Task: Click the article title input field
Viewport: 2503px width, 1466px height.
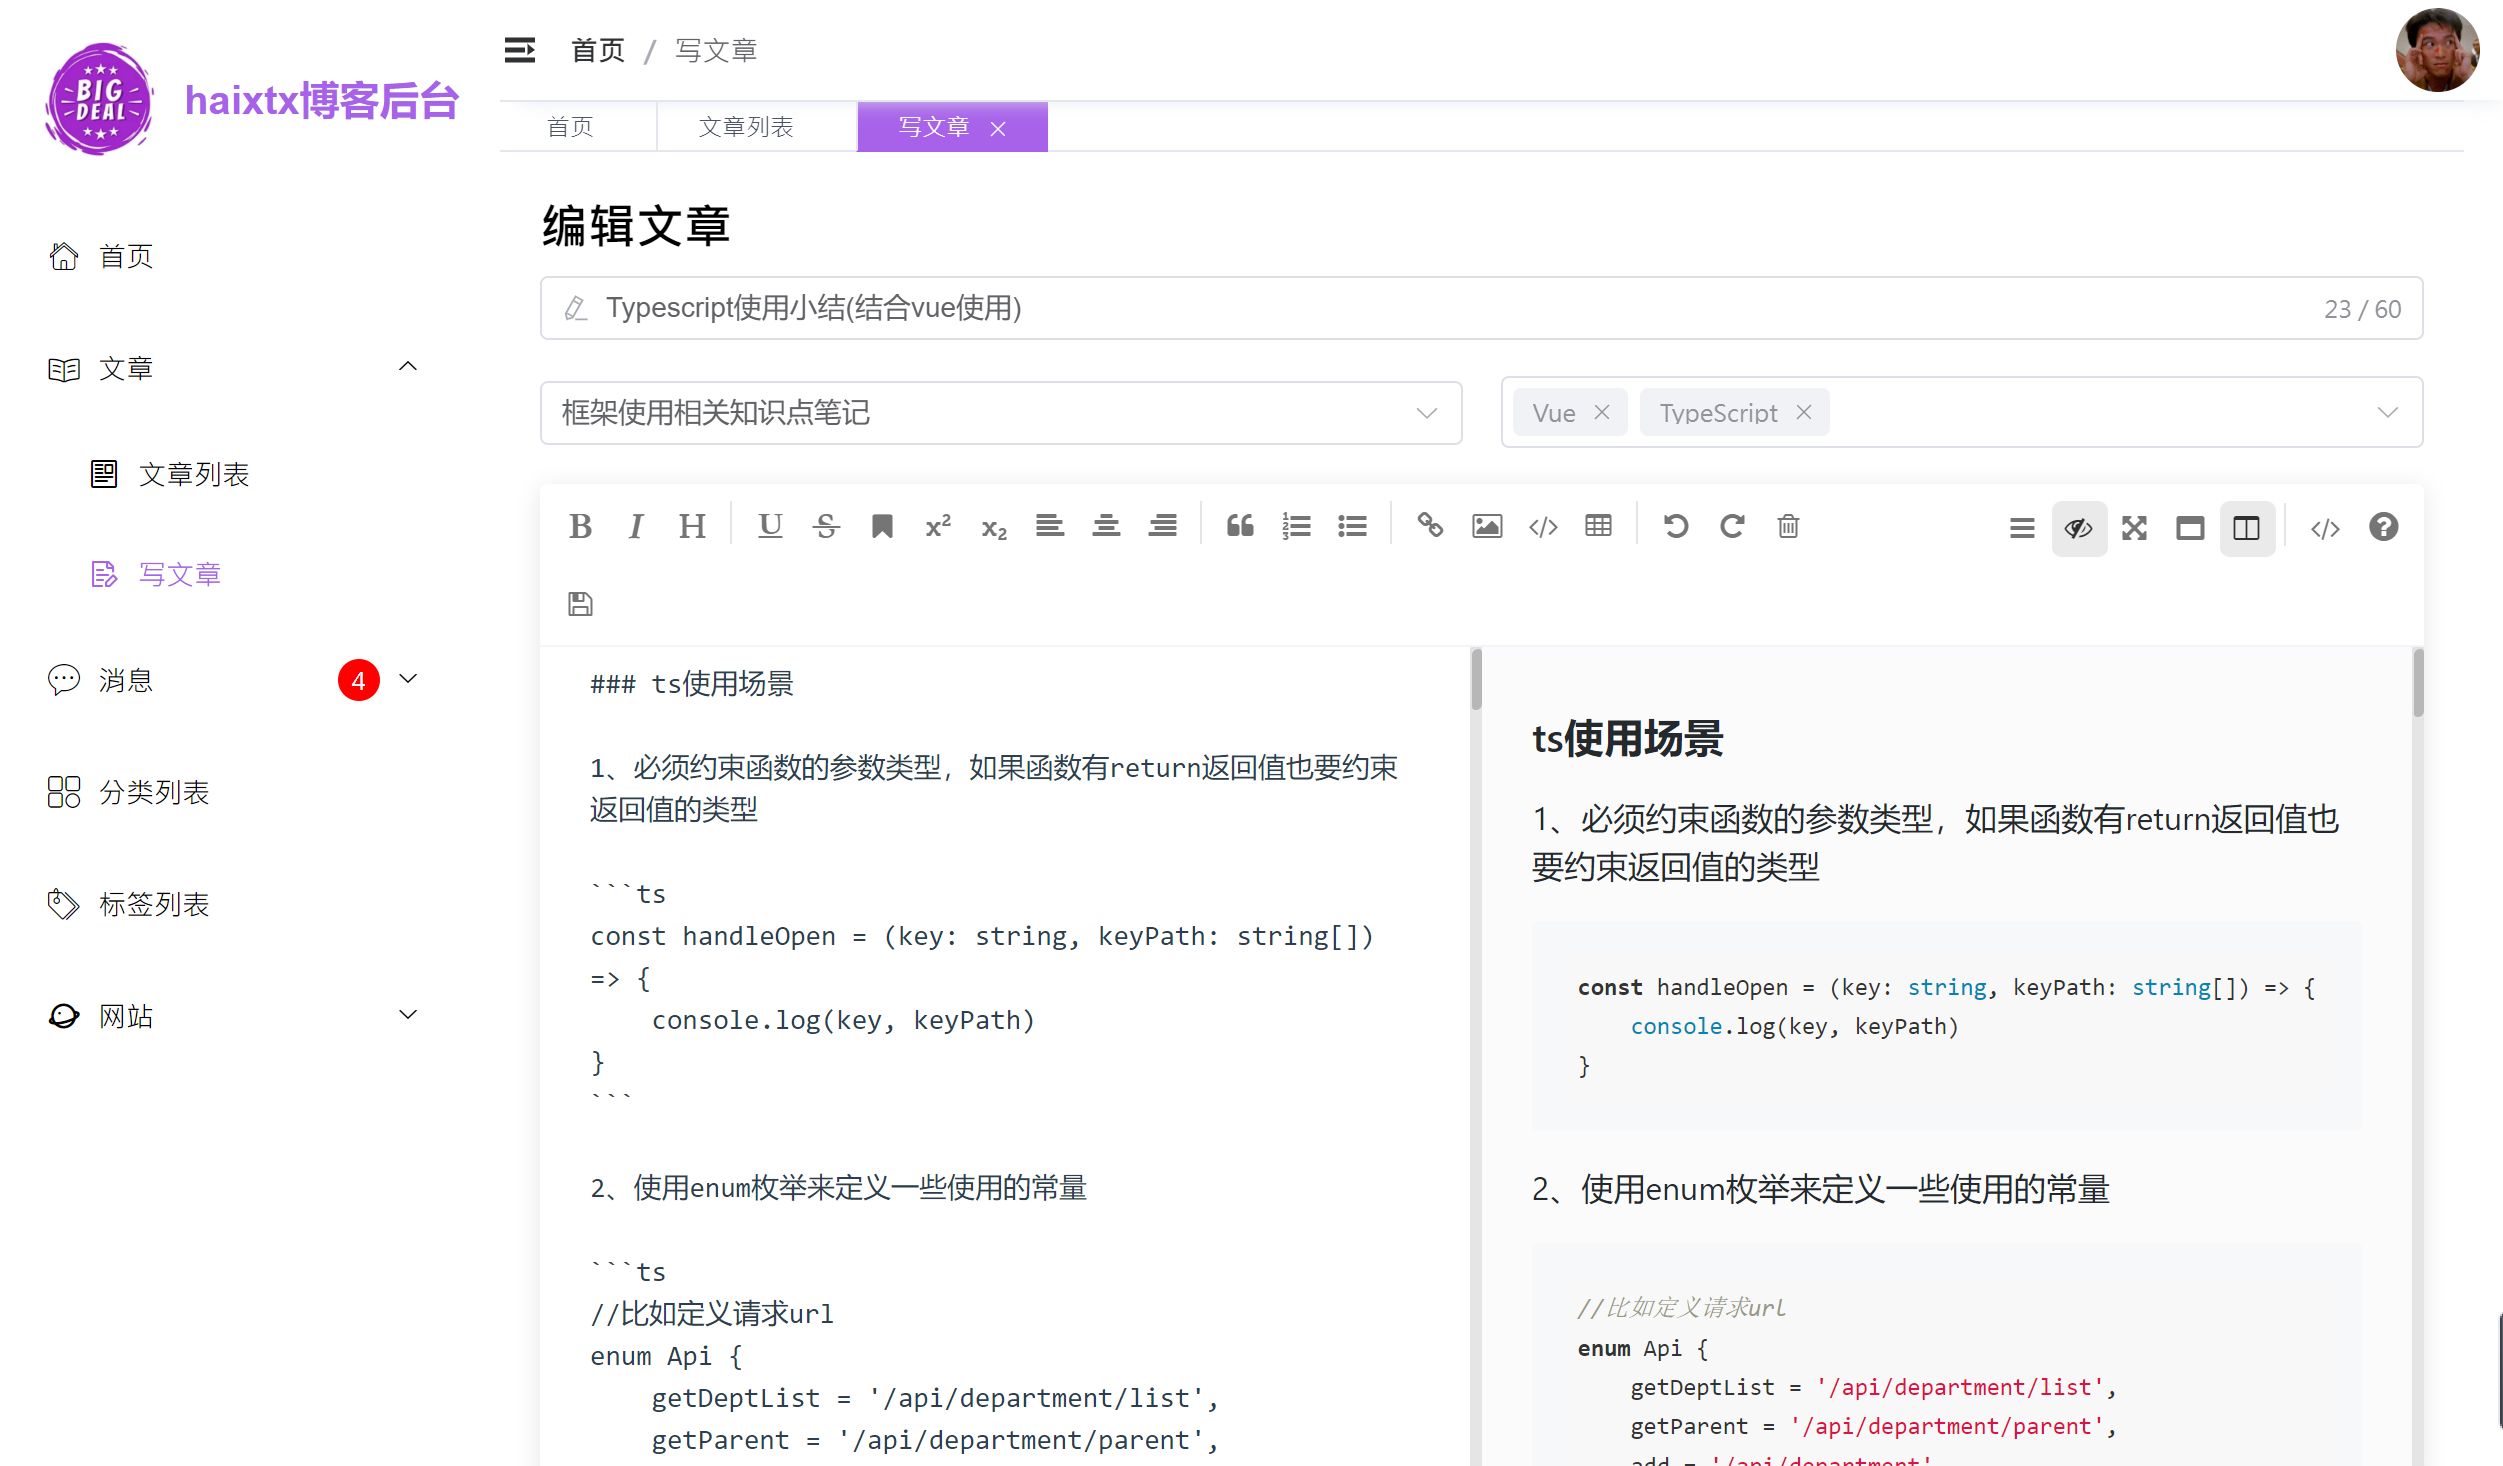Action: click(x=1481, y=308)
